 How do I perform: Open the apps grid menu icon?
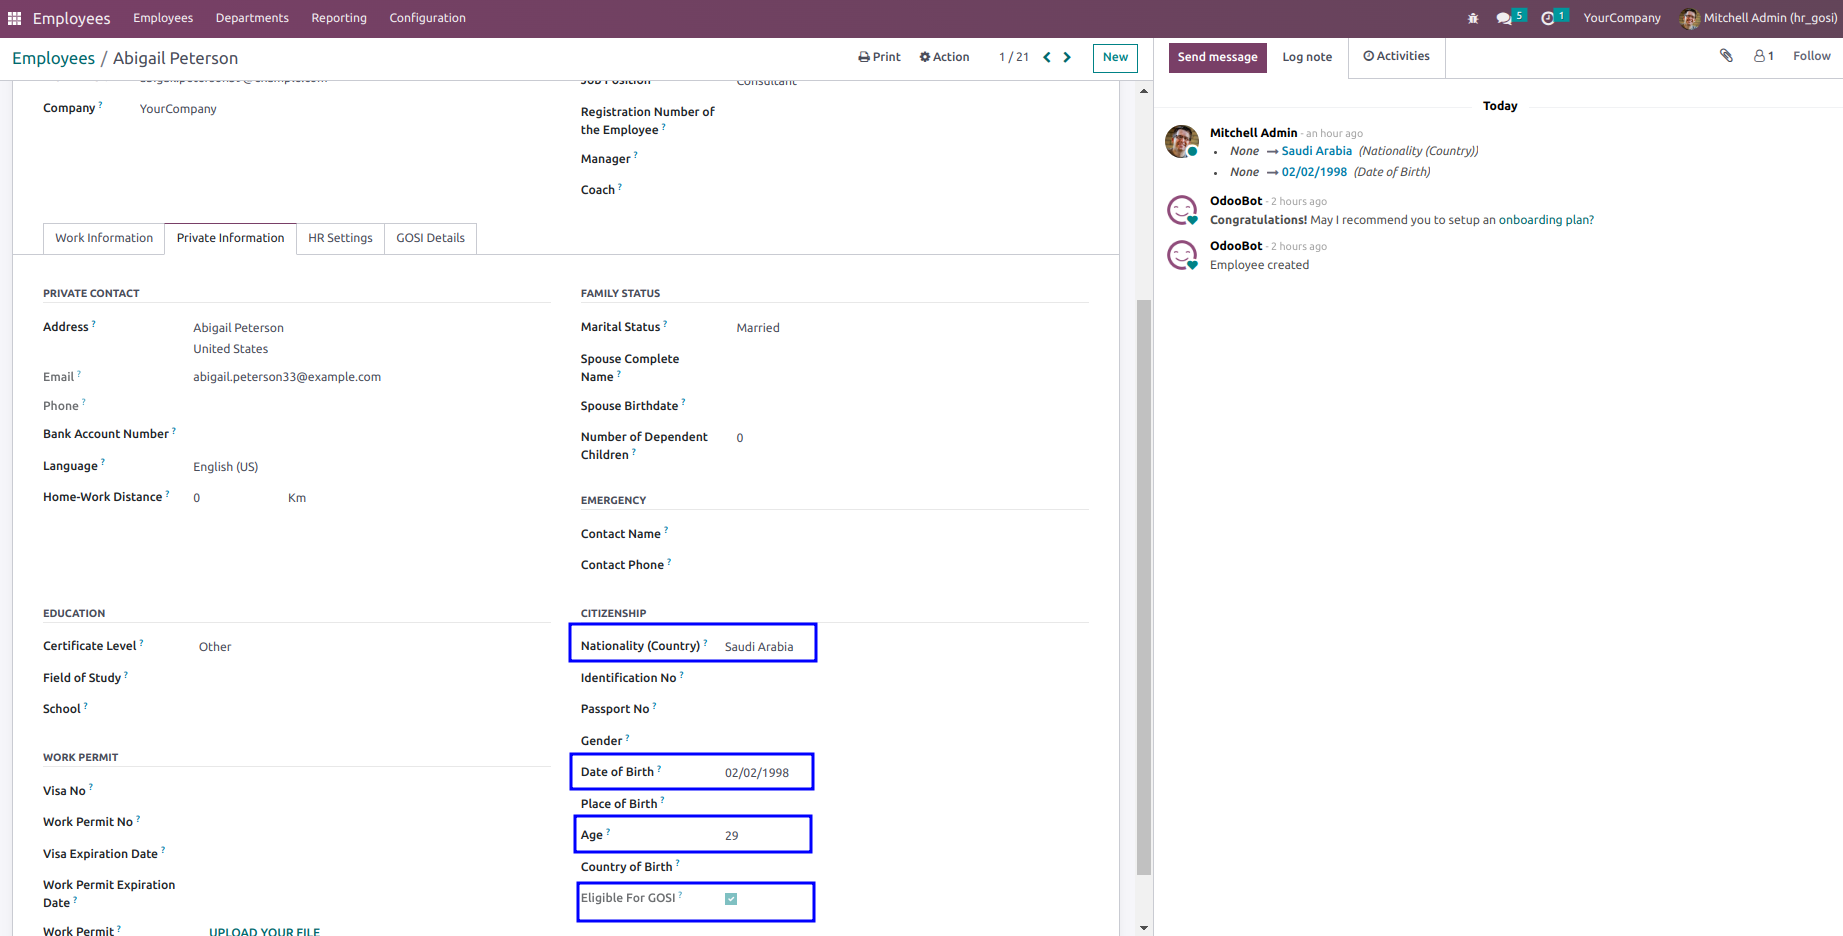pos(14,18)
